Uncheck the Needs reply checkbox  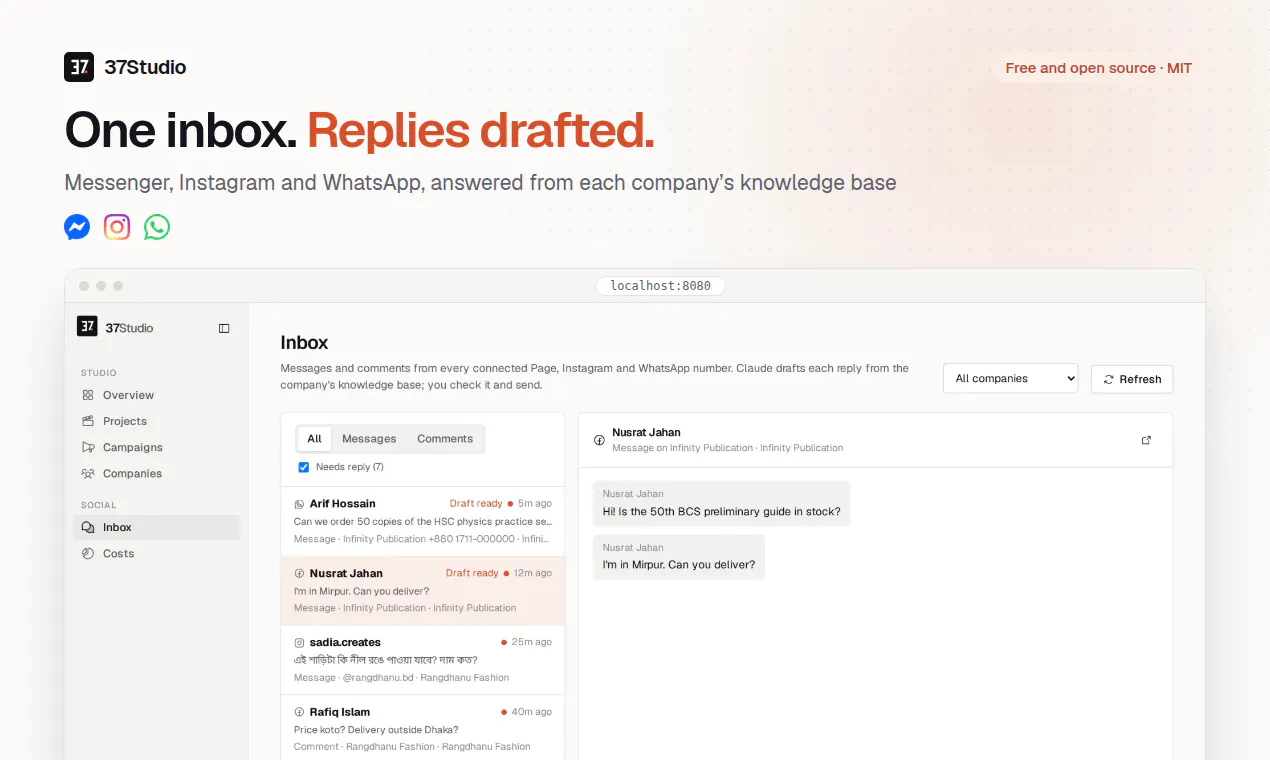click(304, 467)
